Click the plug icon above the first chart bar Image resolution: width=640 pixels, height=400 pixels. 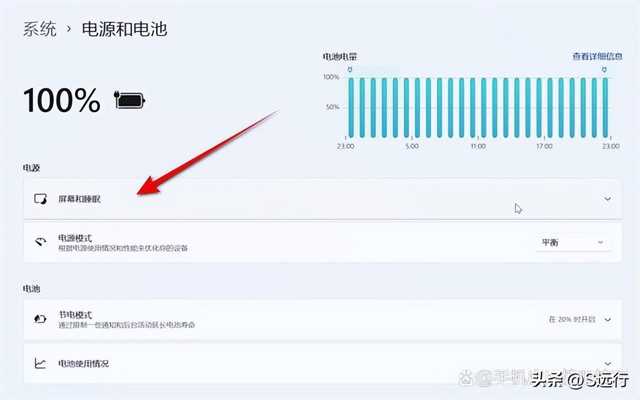pyautogui.click(x=350, y=70)
